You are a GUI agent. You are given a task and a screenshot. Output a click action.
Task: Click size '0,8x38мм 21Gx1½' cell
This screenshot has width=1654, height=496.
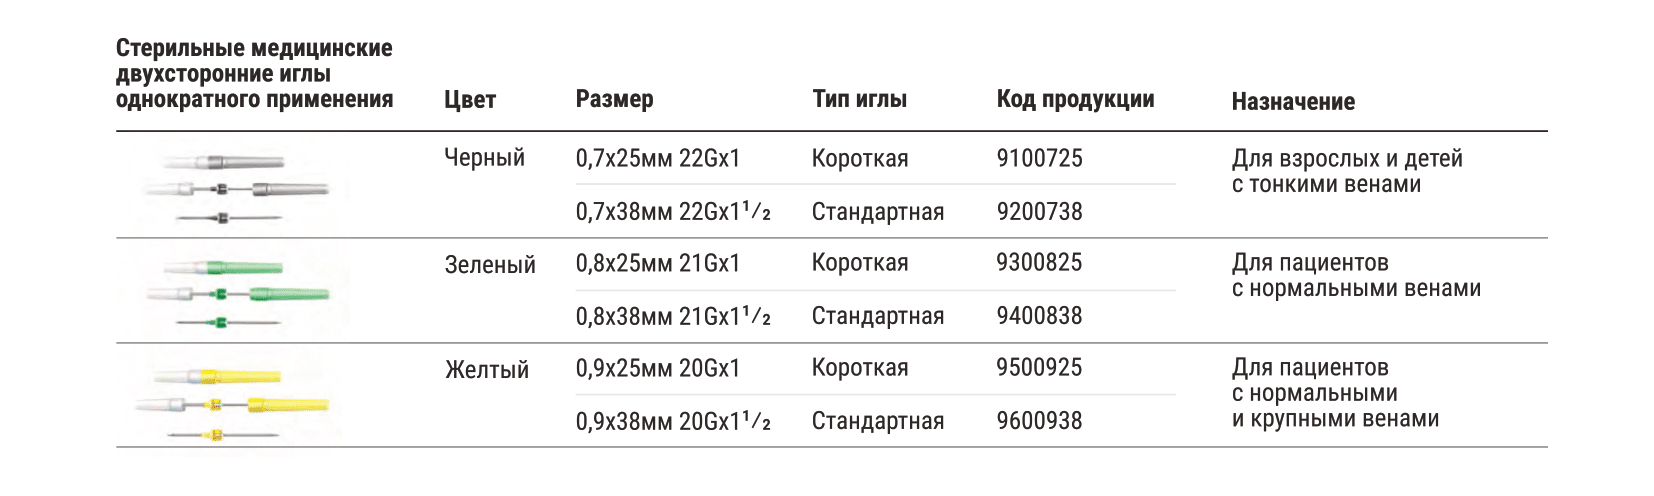pos(674,316)
